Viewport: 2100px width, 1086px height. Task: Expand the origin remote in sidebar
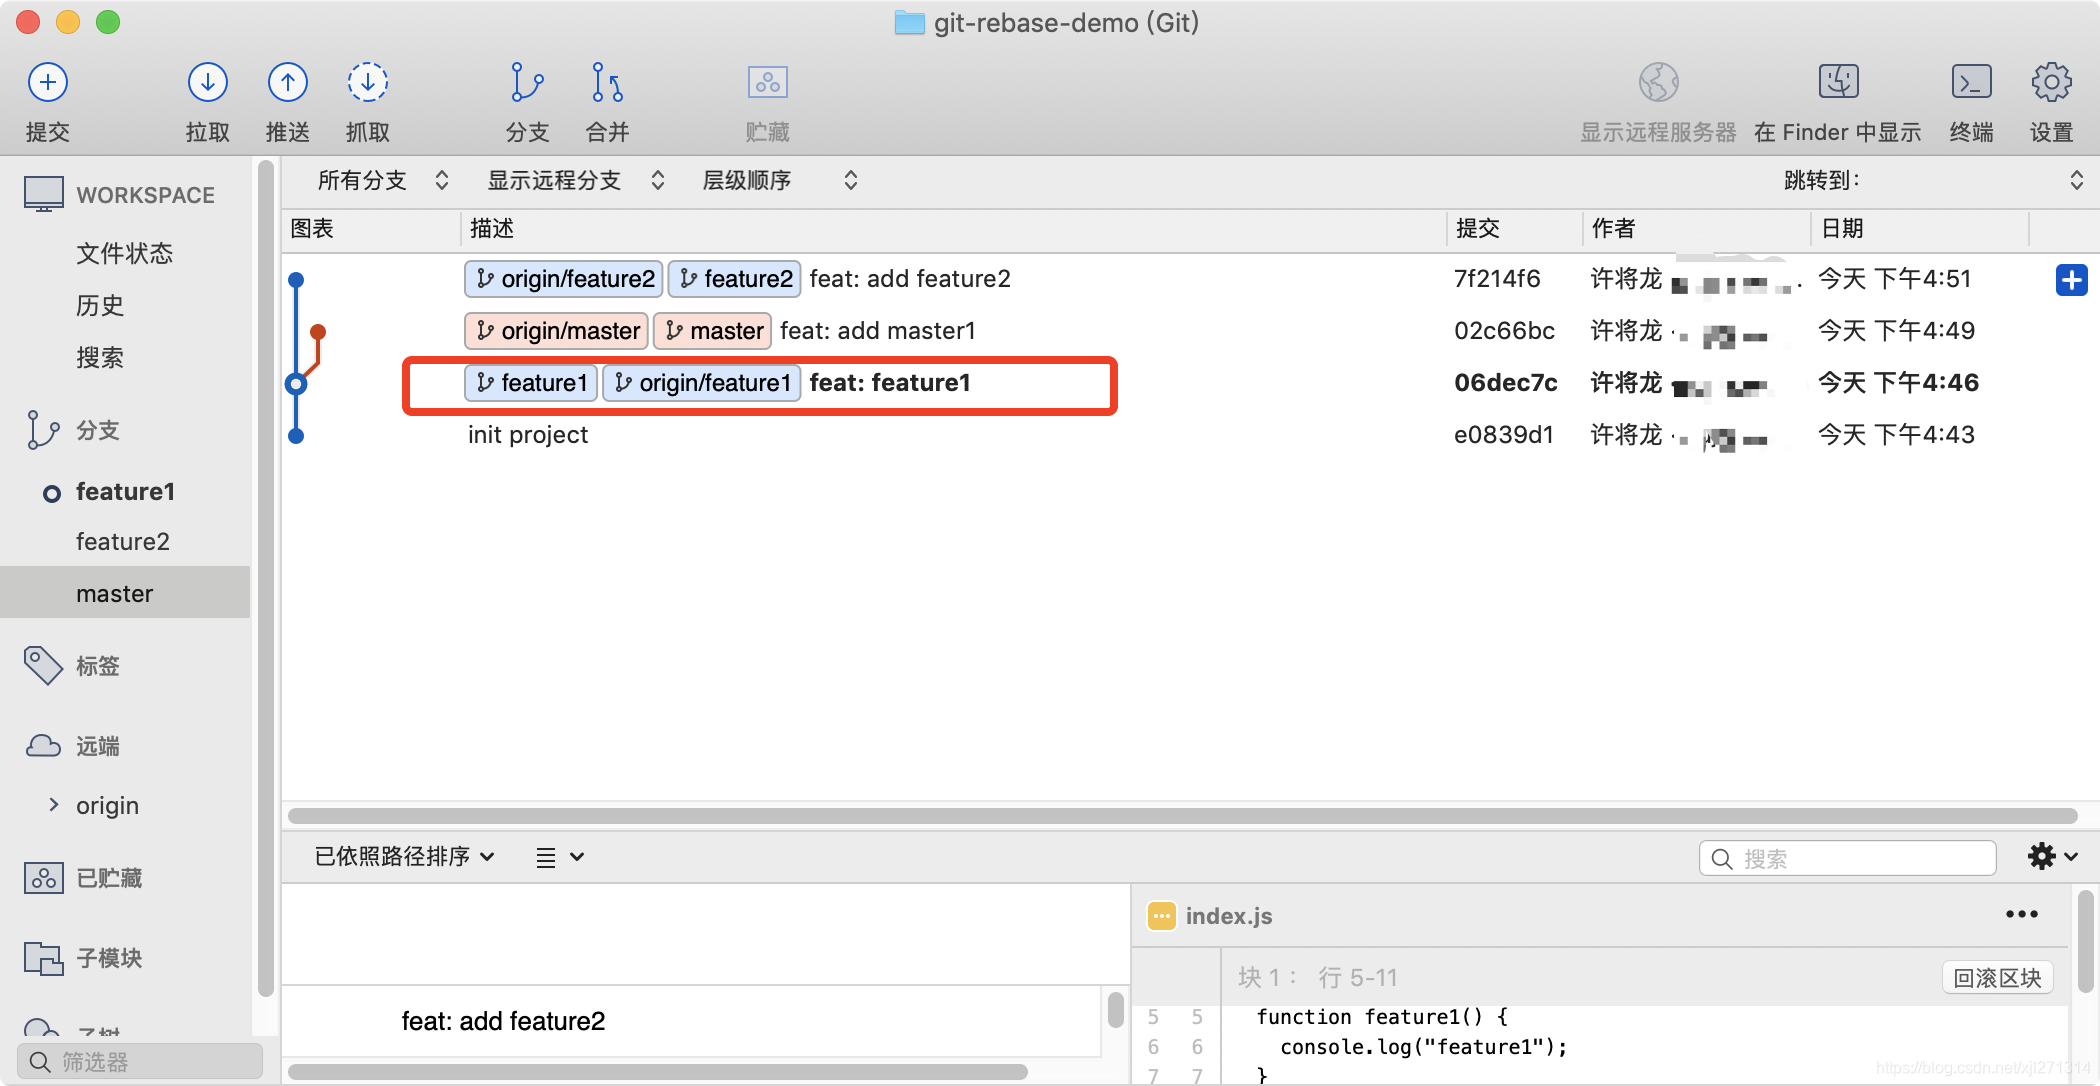pyautogui.click(x=55, y=805)
